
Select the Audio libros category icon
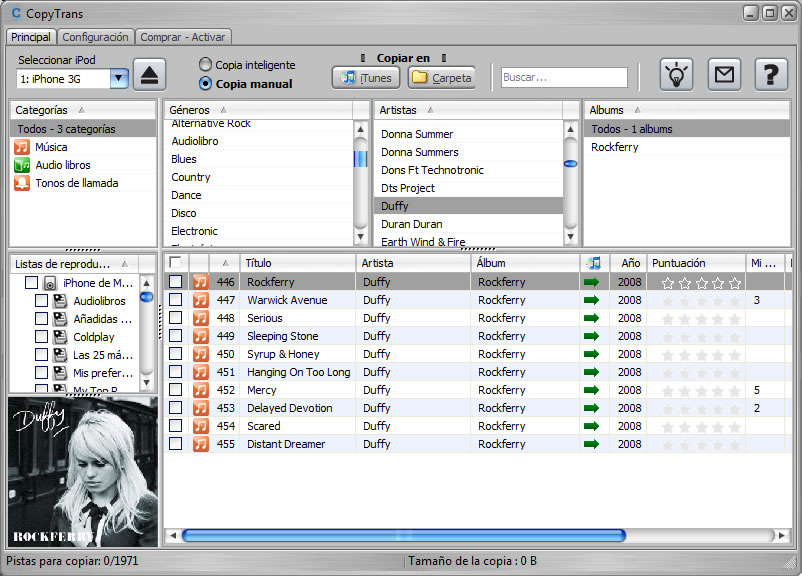coord(22,165)
